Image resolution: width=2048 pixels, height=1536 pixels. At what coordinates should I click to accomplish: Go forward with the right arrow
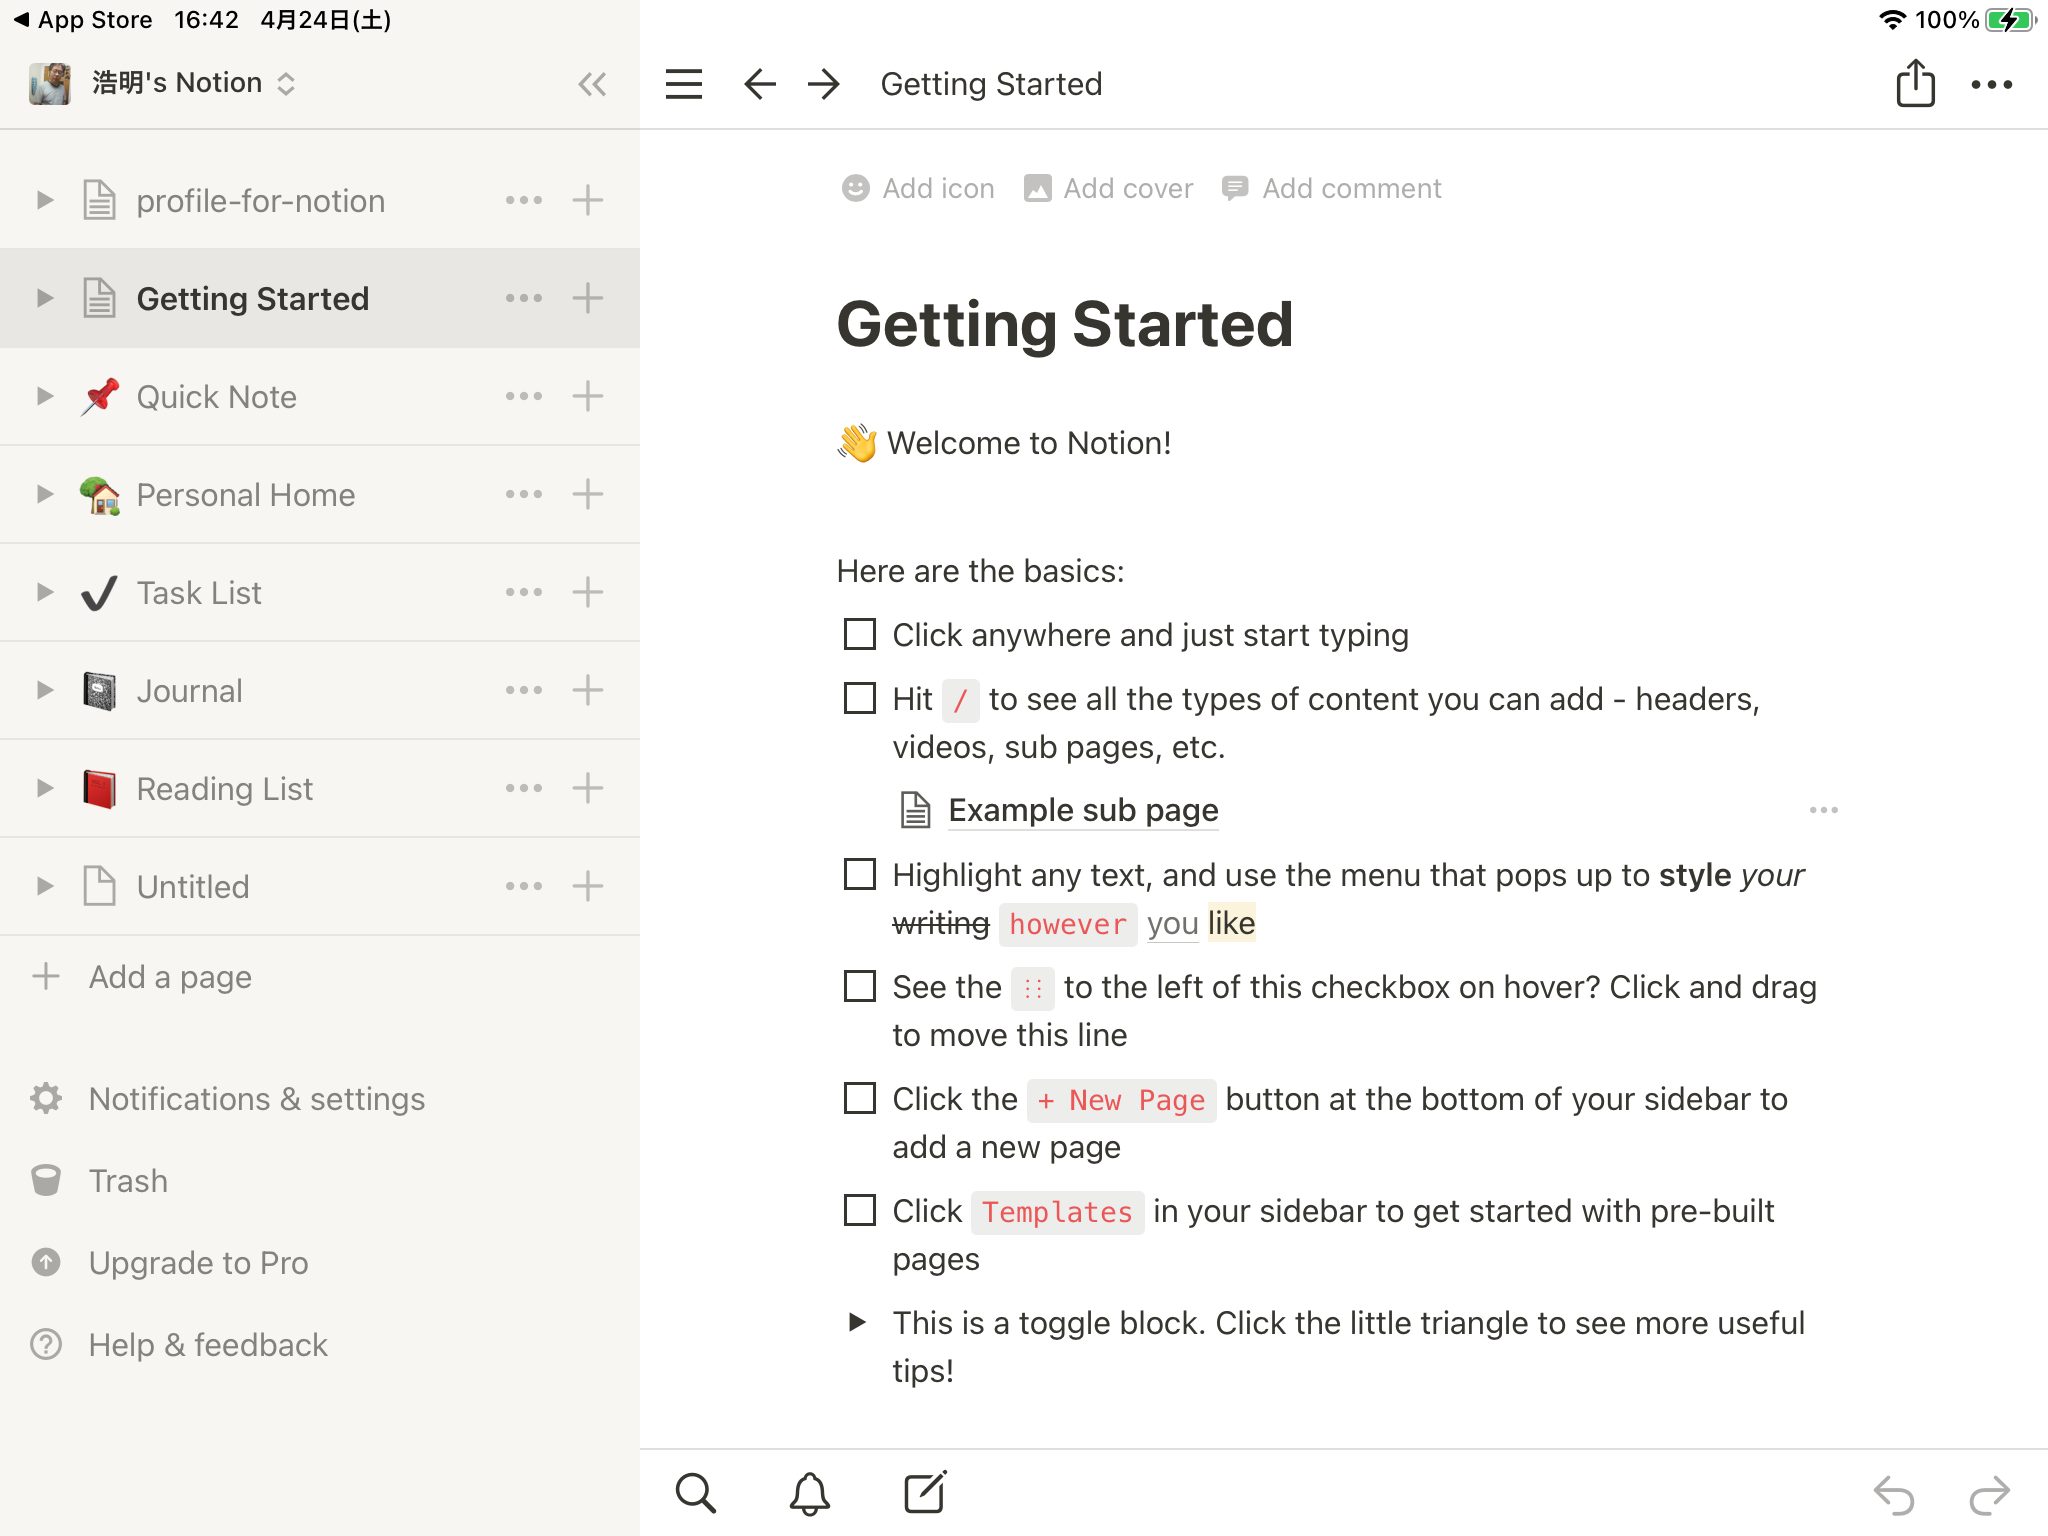(824, 84)
